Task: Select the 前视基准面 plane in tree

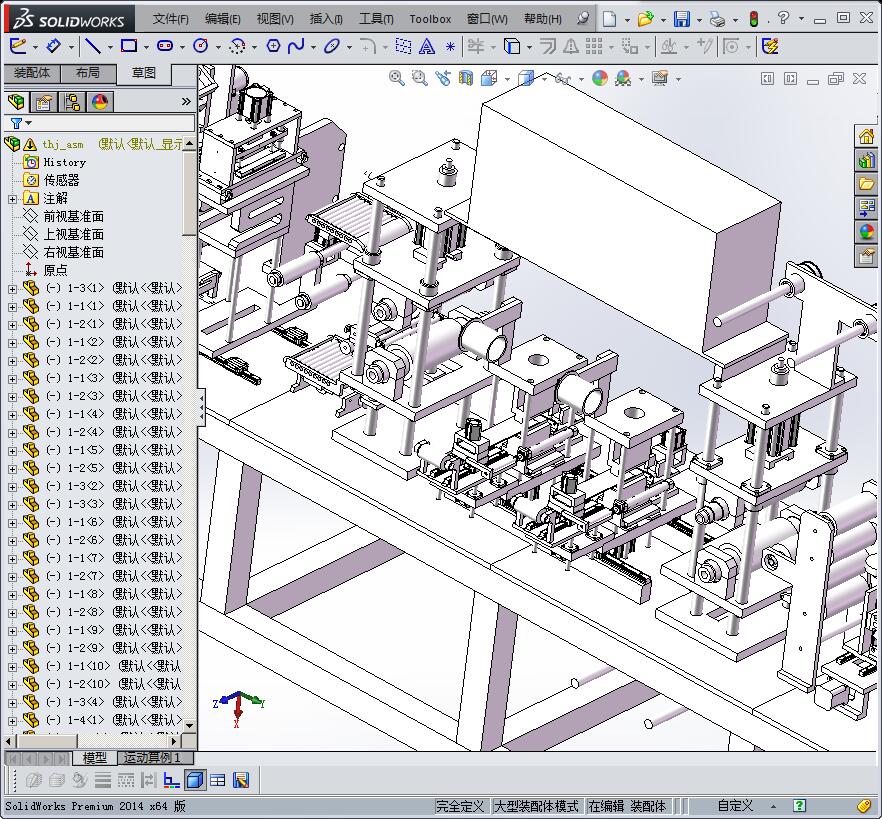Action: [73, 217]
